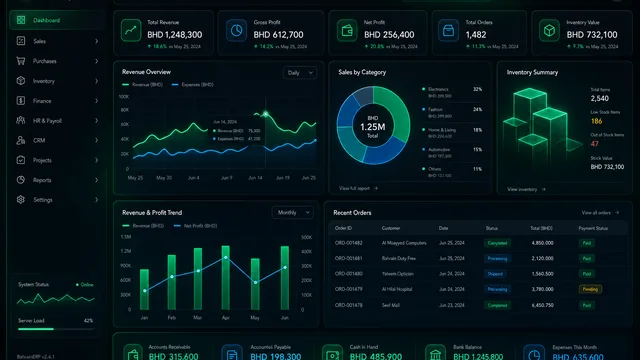Click the donut chart 1.25M total center
640x360 pixels.
373,127
